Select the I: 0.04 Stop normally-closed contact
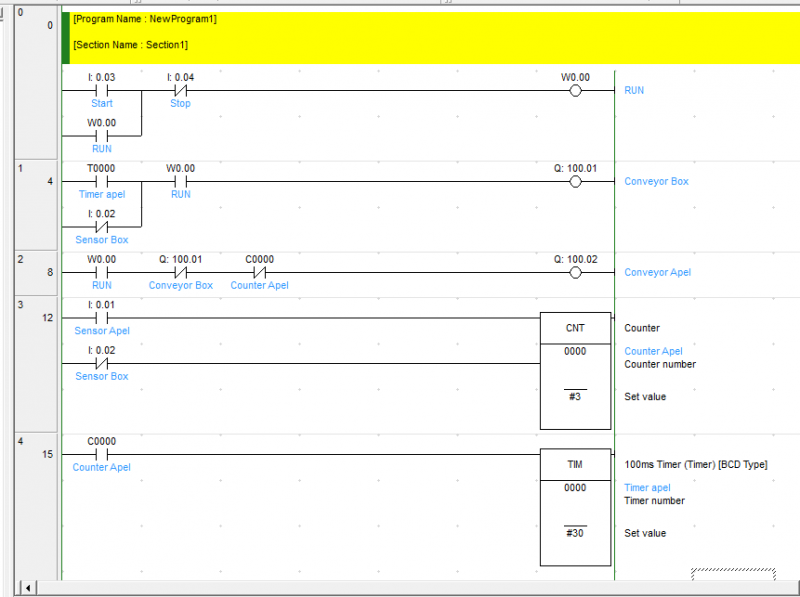 tap(181, 91)
